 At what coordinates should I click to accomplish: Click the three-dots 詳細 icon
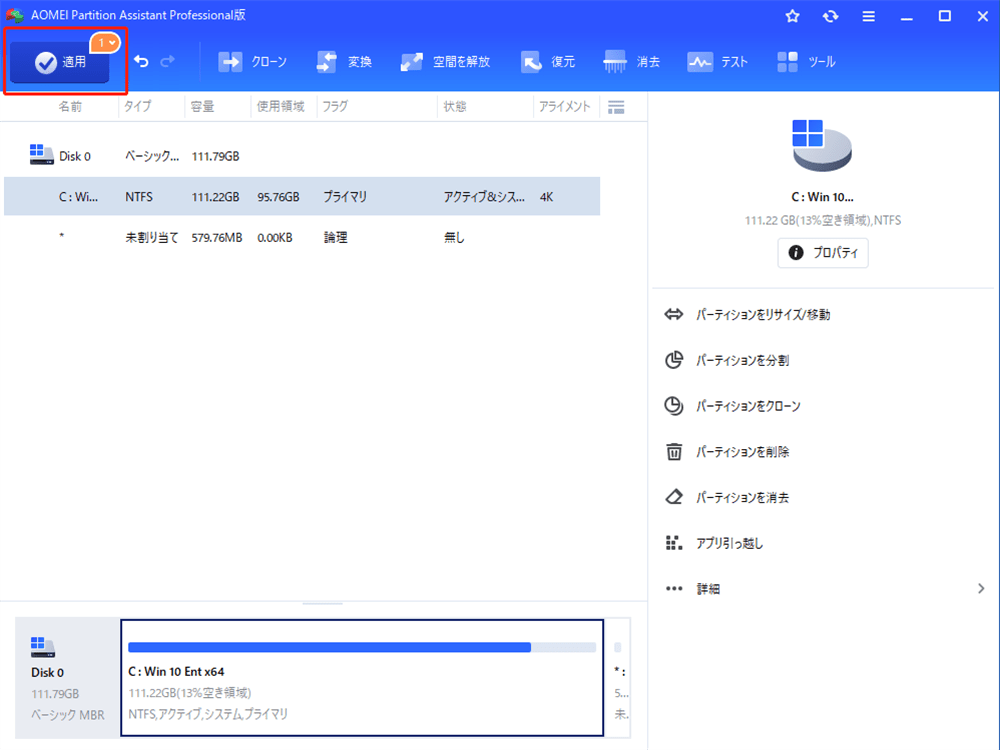pos(674,589)
